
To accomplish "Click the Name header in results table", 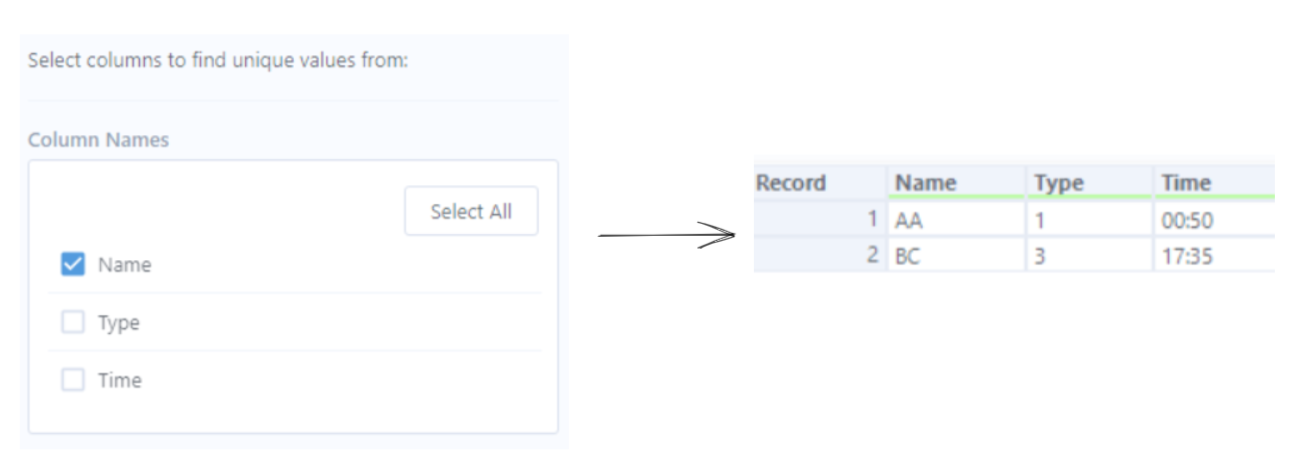I will coord(925,183).
